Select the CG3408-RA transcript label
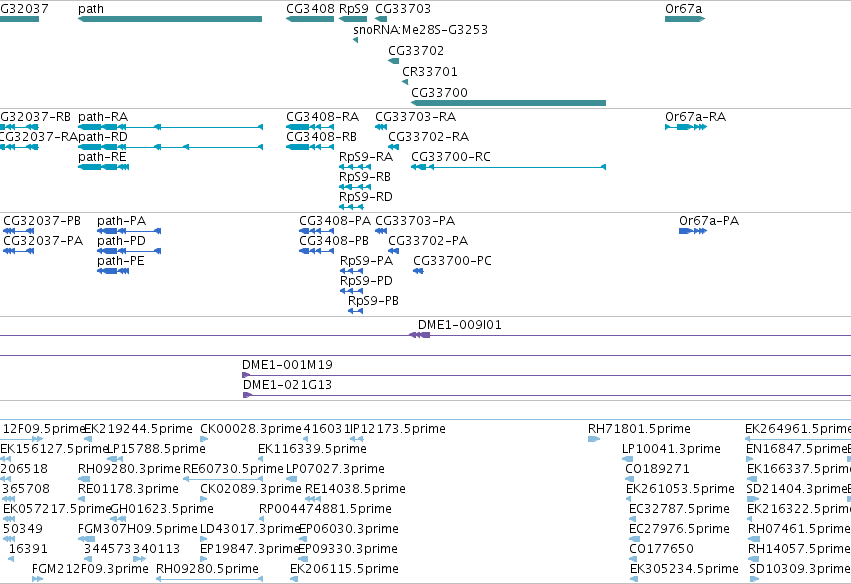 [322, 117]
